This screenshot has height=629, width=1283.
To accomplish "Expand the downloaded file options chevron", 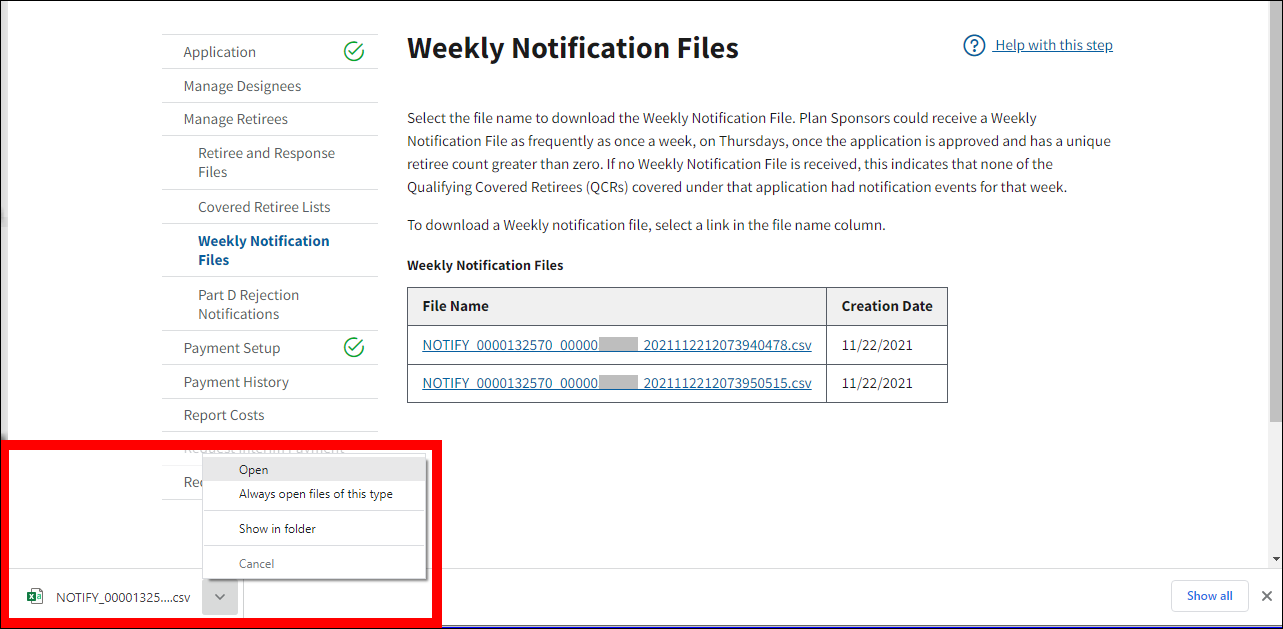I will point(220,597).
